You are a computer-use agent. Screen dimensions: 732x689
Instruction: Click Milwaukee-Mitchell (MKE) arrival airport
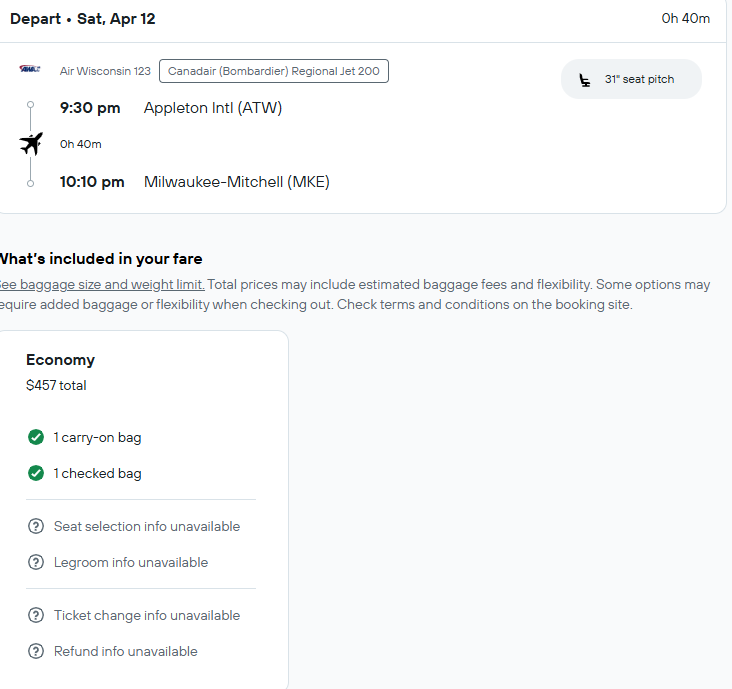(237, 182)
